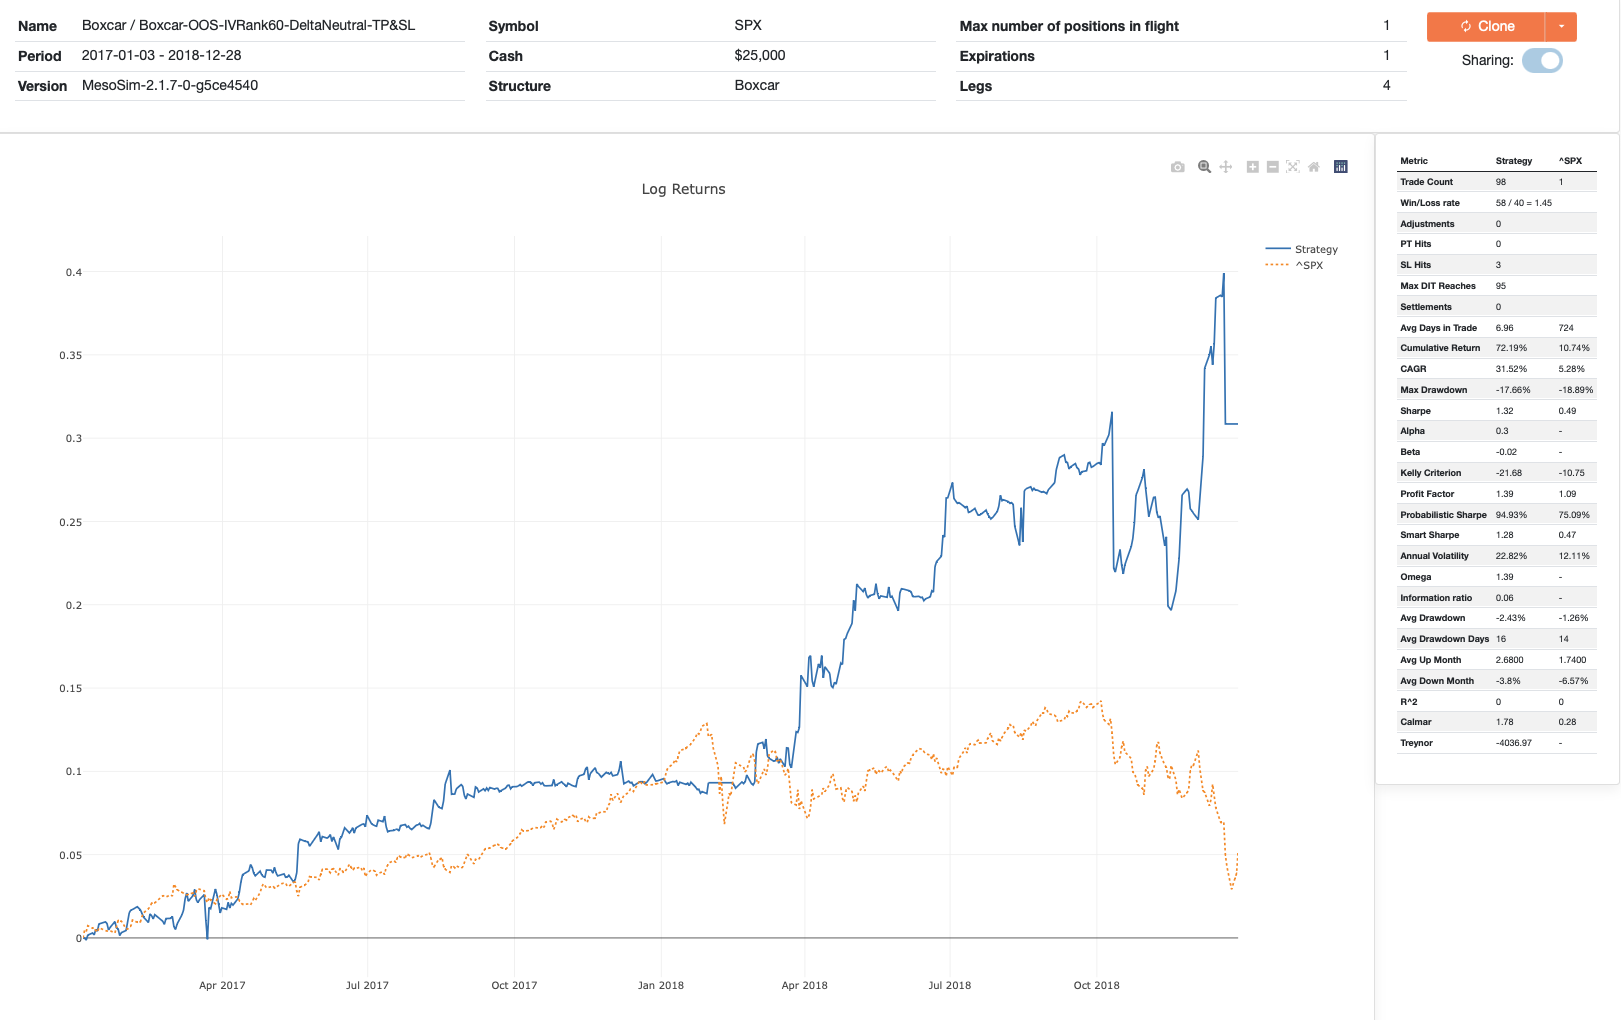This screenshot has height=1020, width=1621.
Task: Activate the Pan tool in chart toolbar
Action: click(1225, 167)
